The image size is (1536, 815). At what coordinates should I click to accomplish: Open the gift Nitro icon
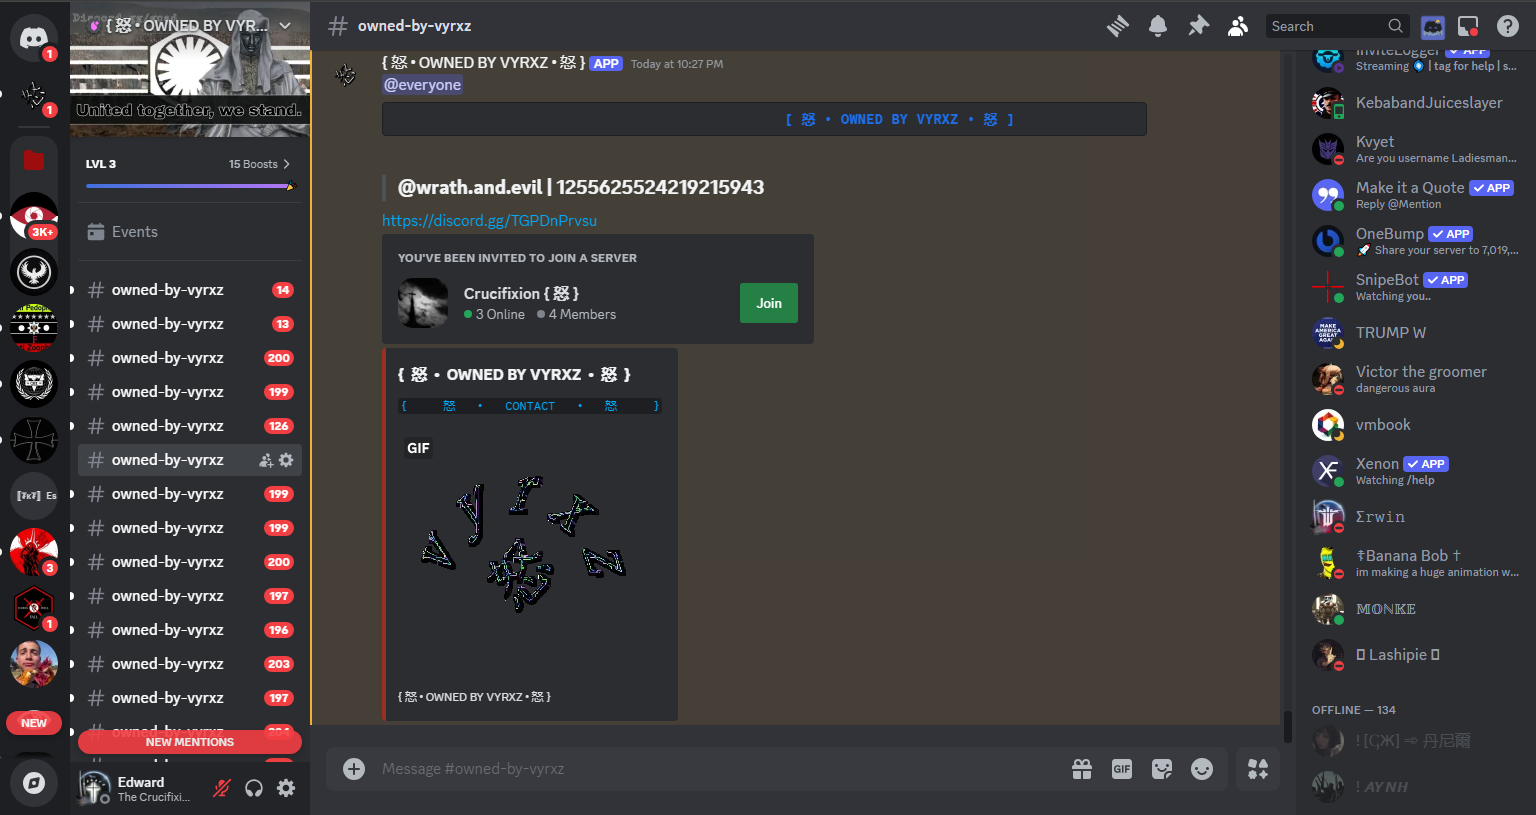[1082, 768]
